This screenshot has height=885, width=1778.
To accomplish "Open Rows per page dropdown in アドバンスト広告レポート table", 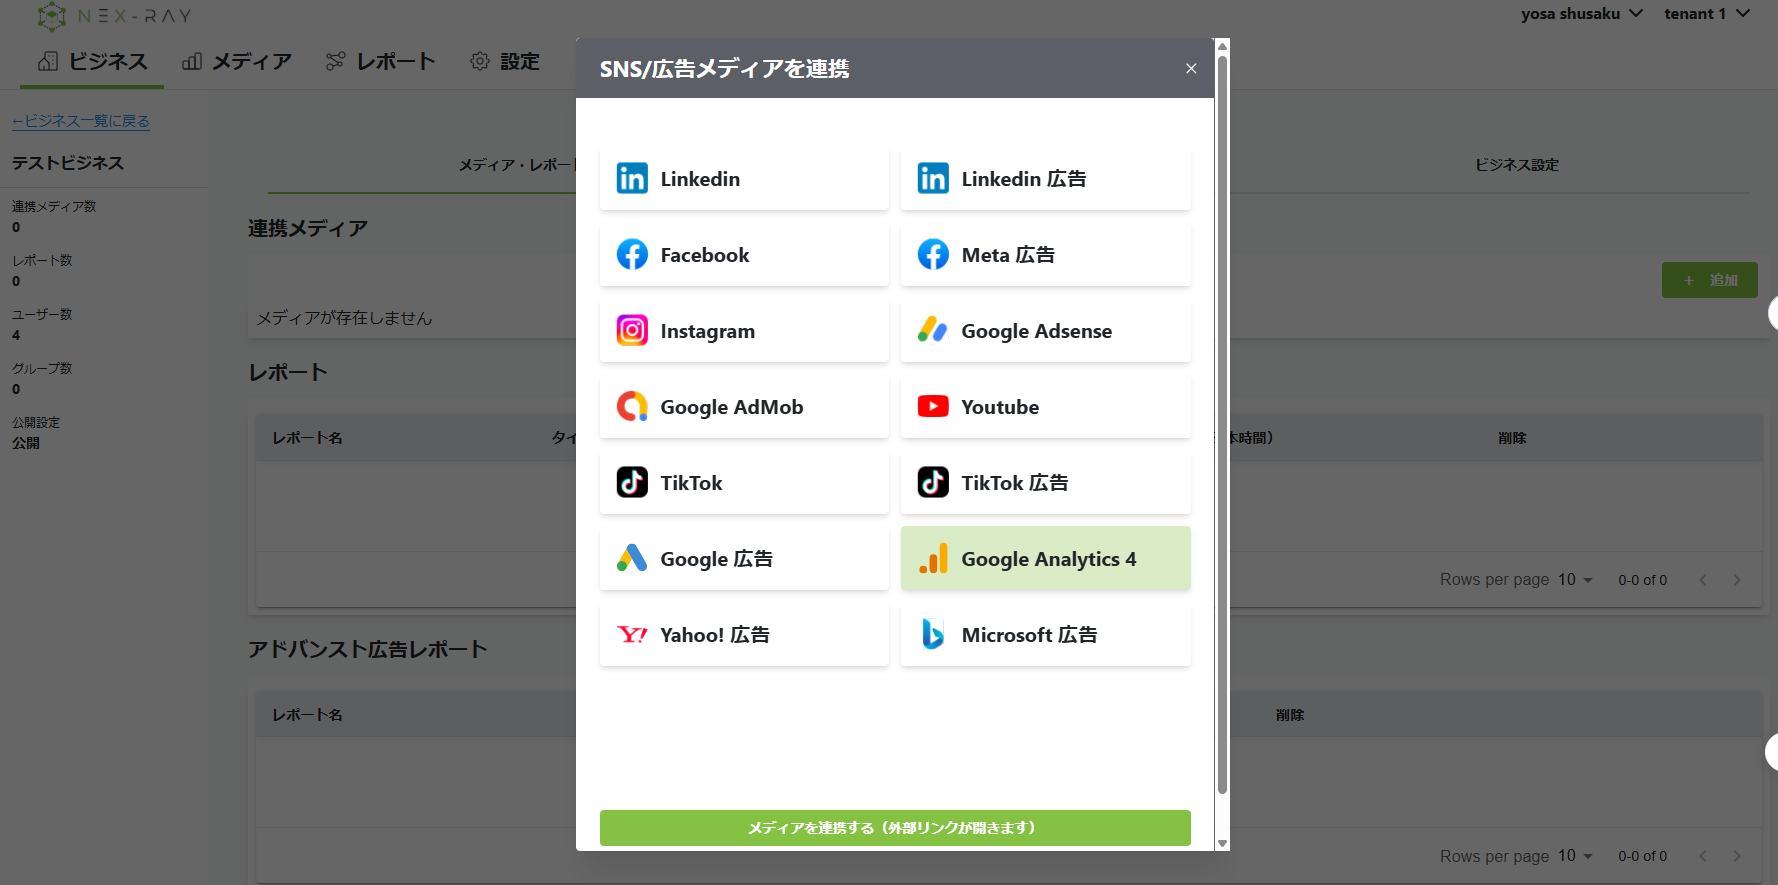I will pos(1575,856).
